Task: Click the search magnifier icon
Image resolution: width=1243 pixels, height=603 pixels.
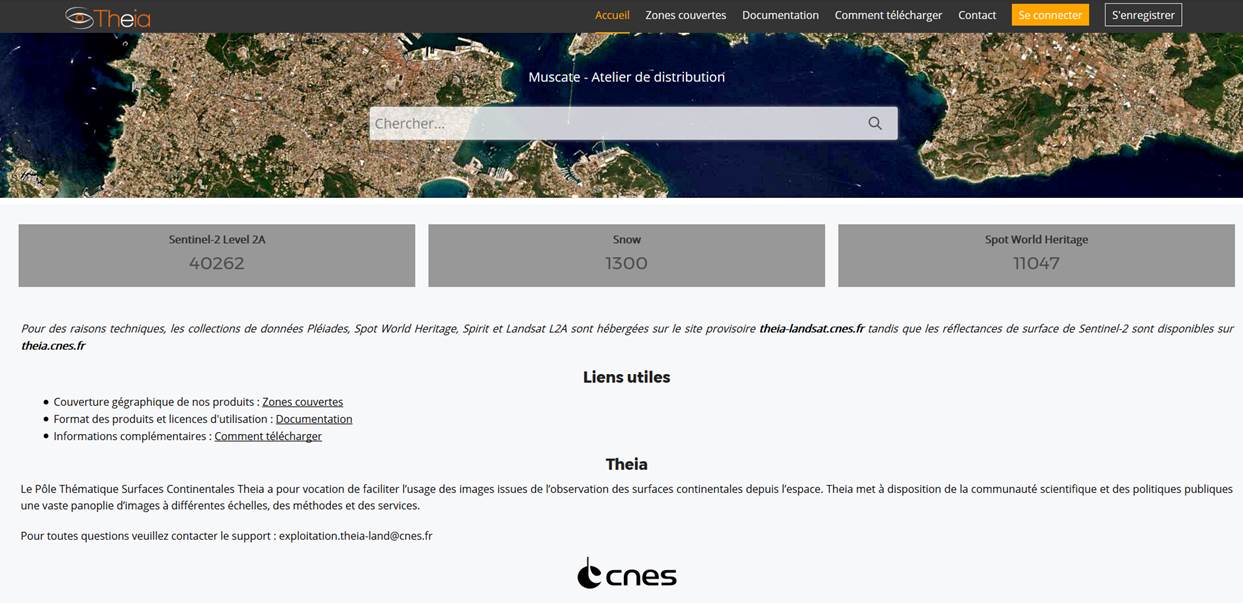Action: click(875, 123)
